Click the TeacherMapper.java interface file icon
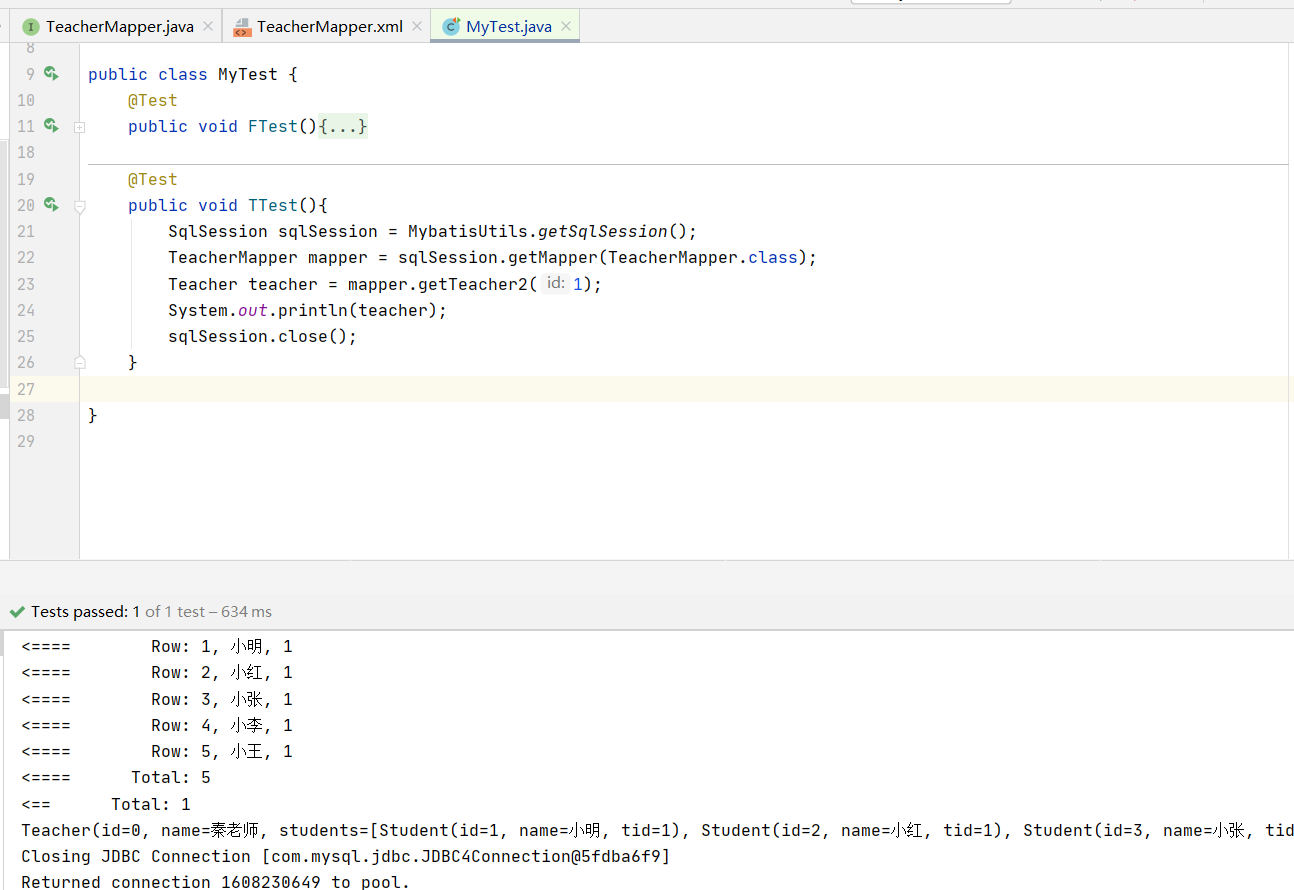Viewport: 1294px width, 890px height. pyautogui.click(x=31, y=27)
